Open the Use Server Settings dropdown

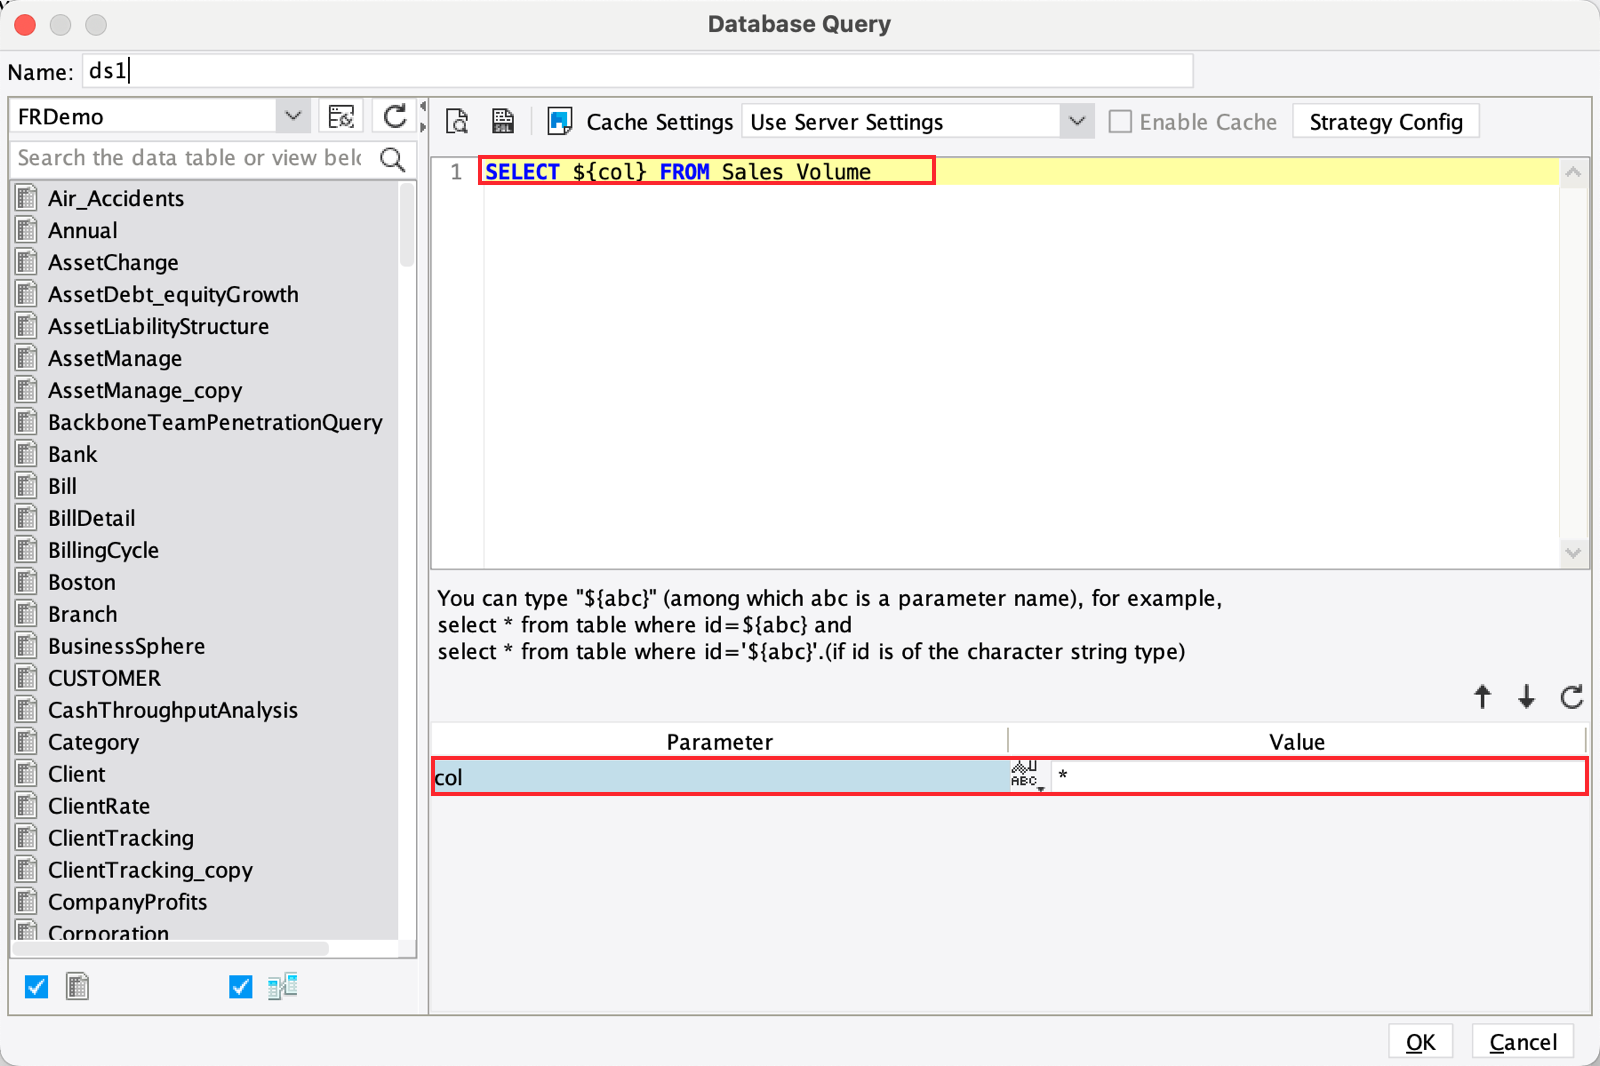pos(1077,122)
